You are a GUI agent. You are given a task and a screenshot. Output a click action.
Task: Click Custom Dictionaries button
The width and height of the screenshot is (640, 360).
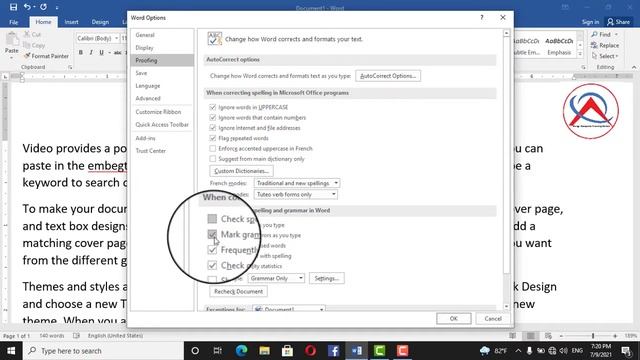[241, 171]
